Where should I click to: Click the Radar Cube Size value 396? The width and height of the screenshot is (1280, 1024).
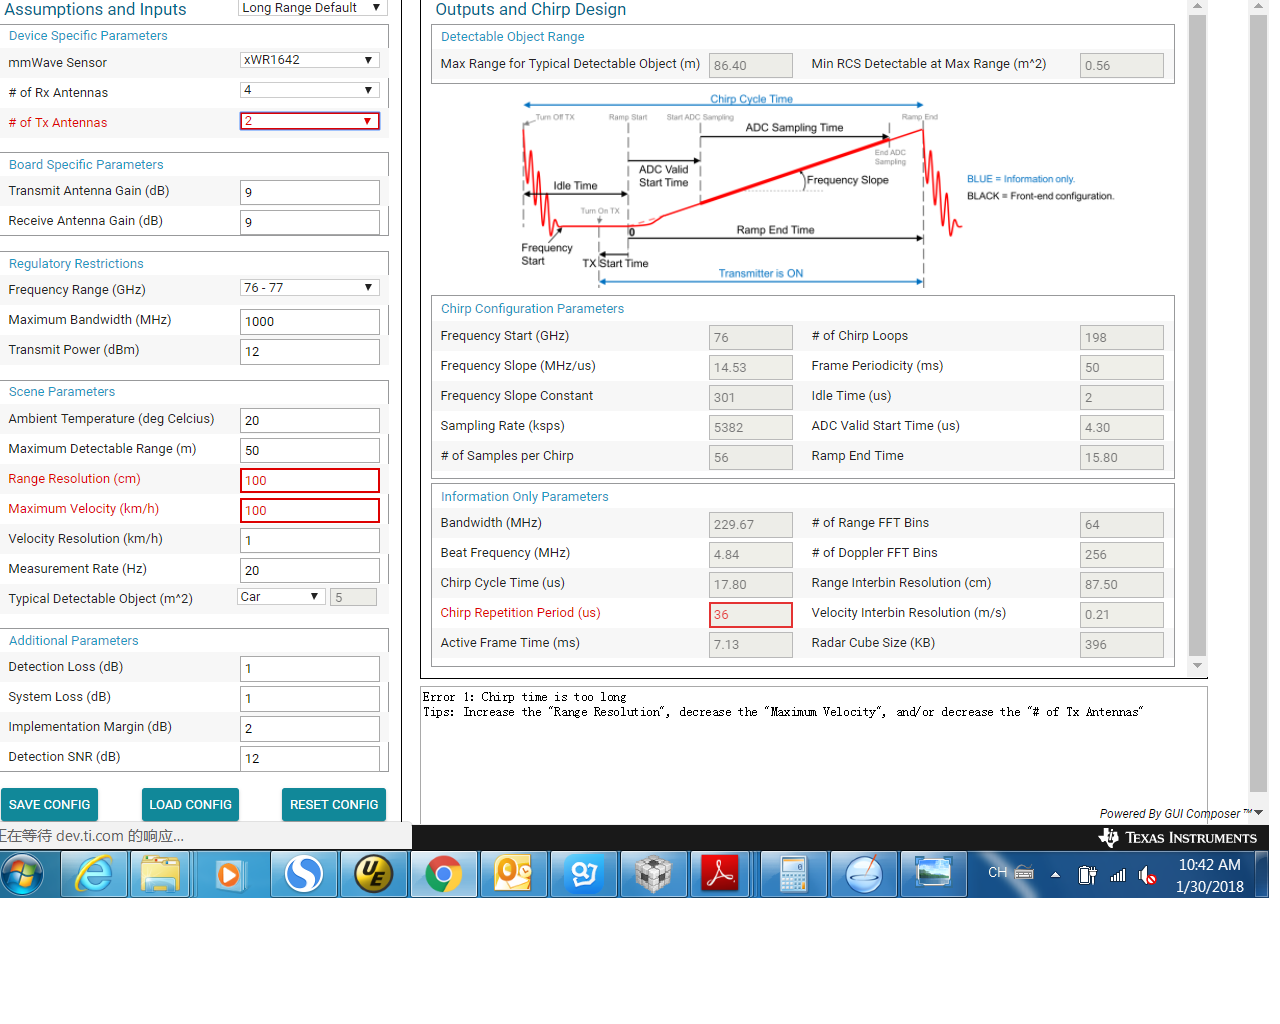1122,644
